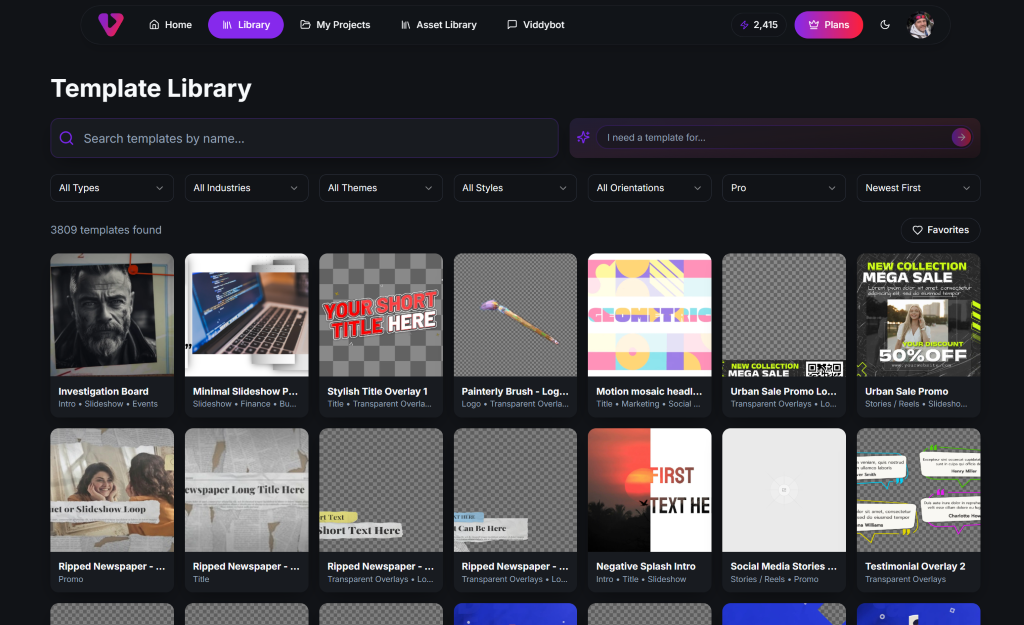Click the 'Negative Splash Intro' title

tap(646, 566)
